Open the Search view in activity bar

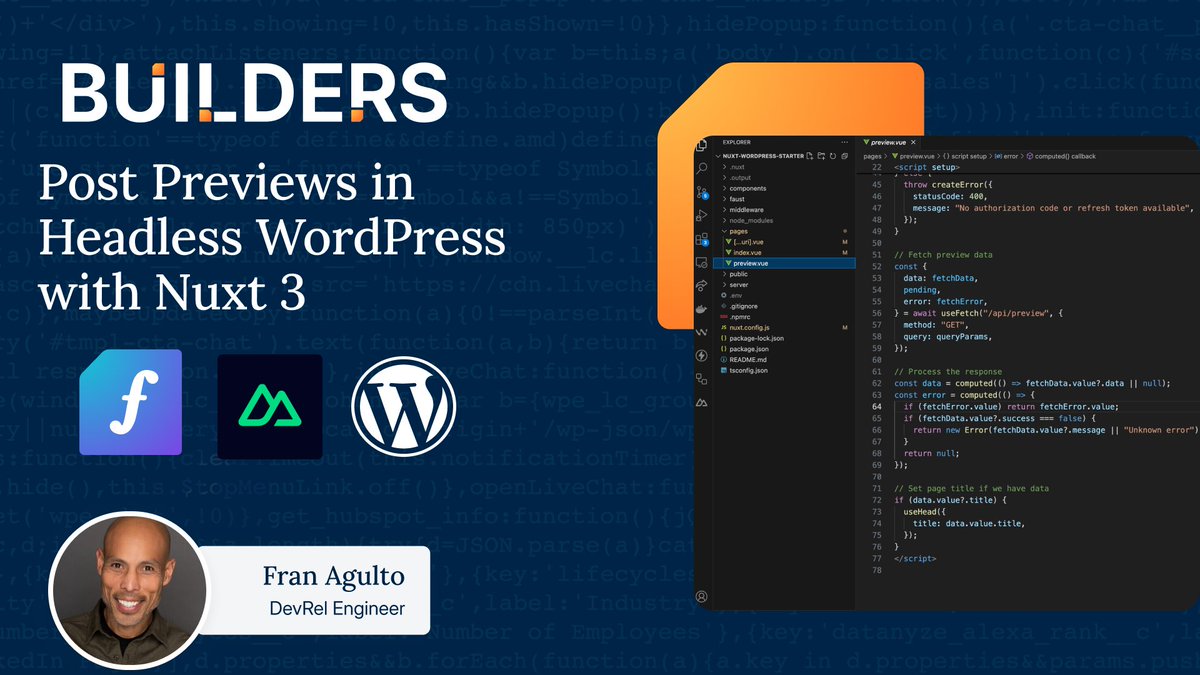coord(701,168)
